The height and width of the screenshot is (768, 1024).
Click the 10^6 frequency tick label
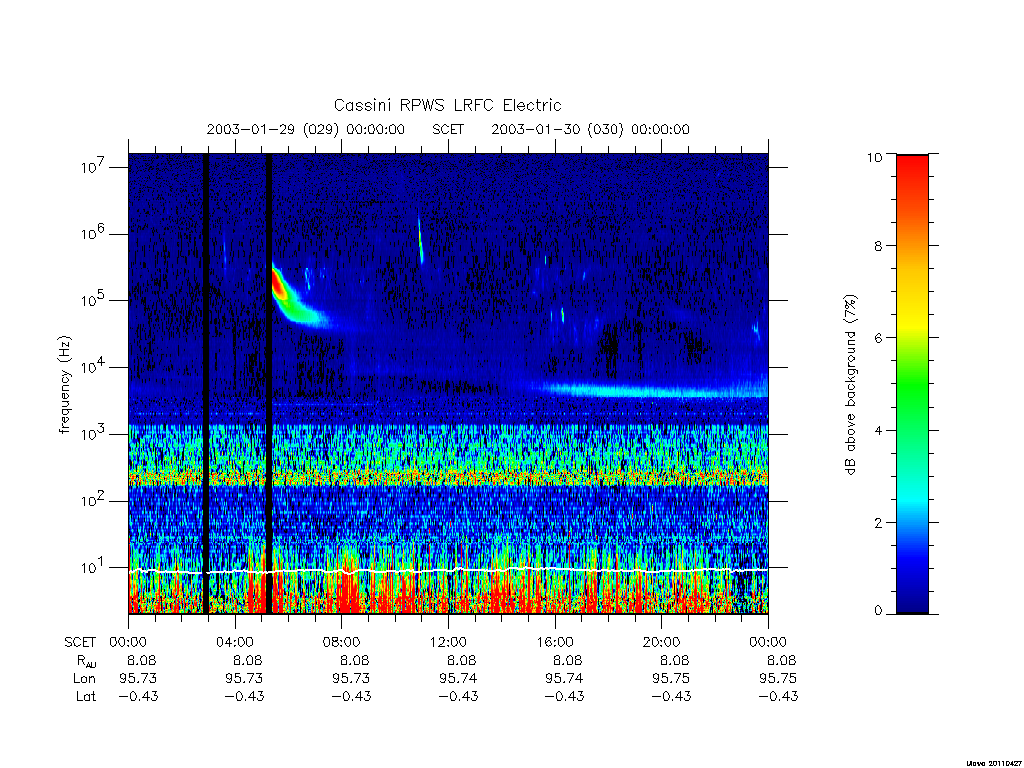pos(94,233)
